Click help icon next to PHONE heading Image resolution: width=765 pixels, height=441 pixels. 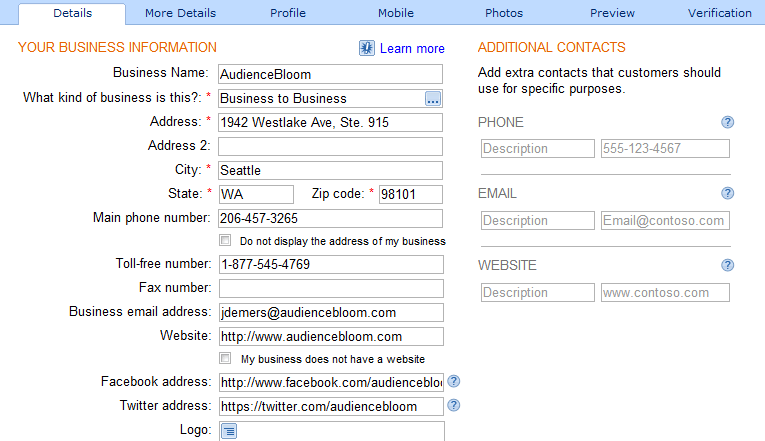(x=727, y=122)
